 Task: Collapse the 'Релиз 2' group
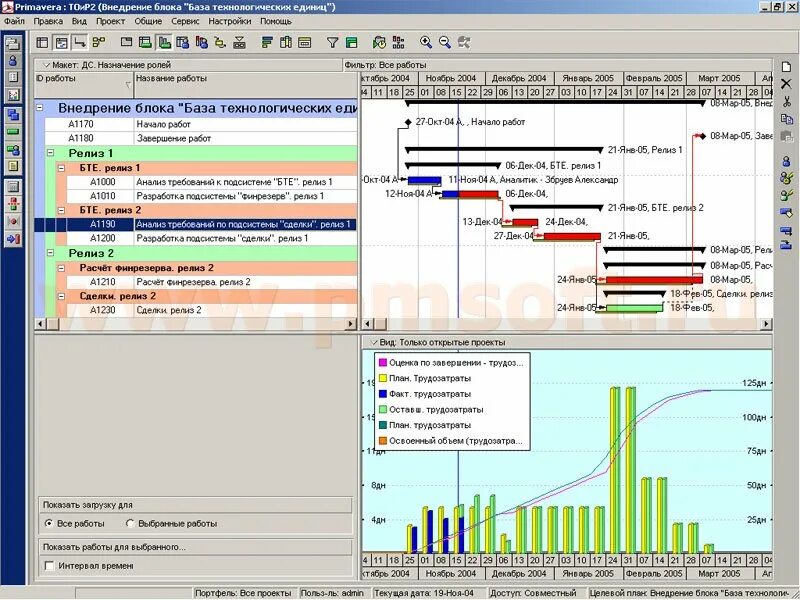(x=51, y=253)
